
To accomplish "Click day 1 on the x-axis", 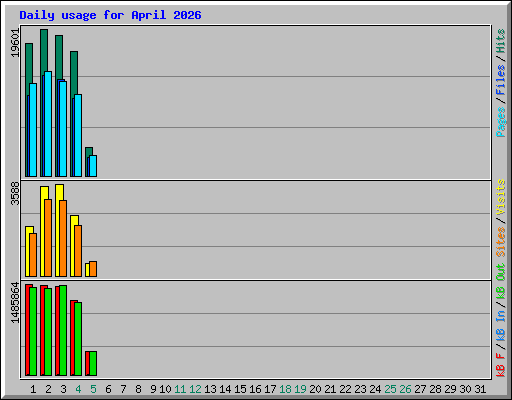I will click(x=33, y=389).
